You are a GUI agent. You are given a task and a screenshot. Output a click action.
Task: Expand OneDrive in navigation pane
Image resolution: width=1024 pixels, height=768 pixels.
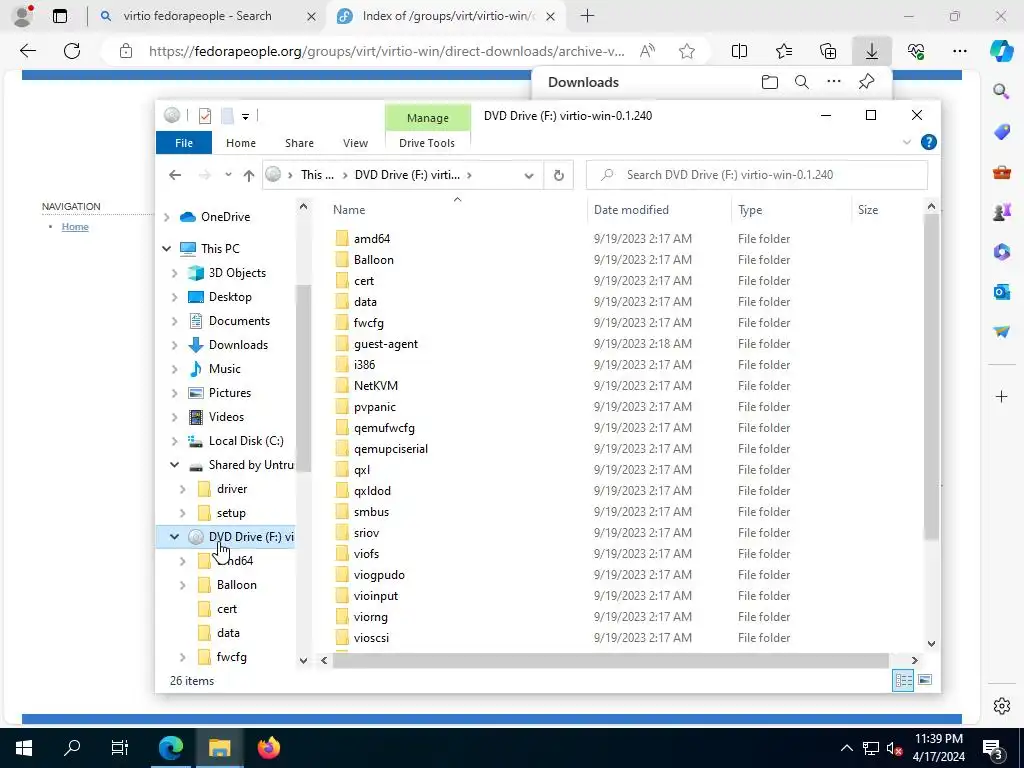click(167, 217)
